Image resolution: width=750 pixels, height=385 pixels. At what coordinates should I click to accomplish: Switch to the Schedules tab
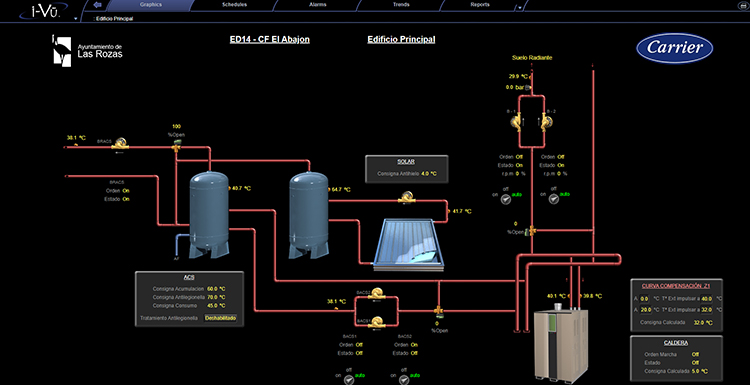(234, 5)
